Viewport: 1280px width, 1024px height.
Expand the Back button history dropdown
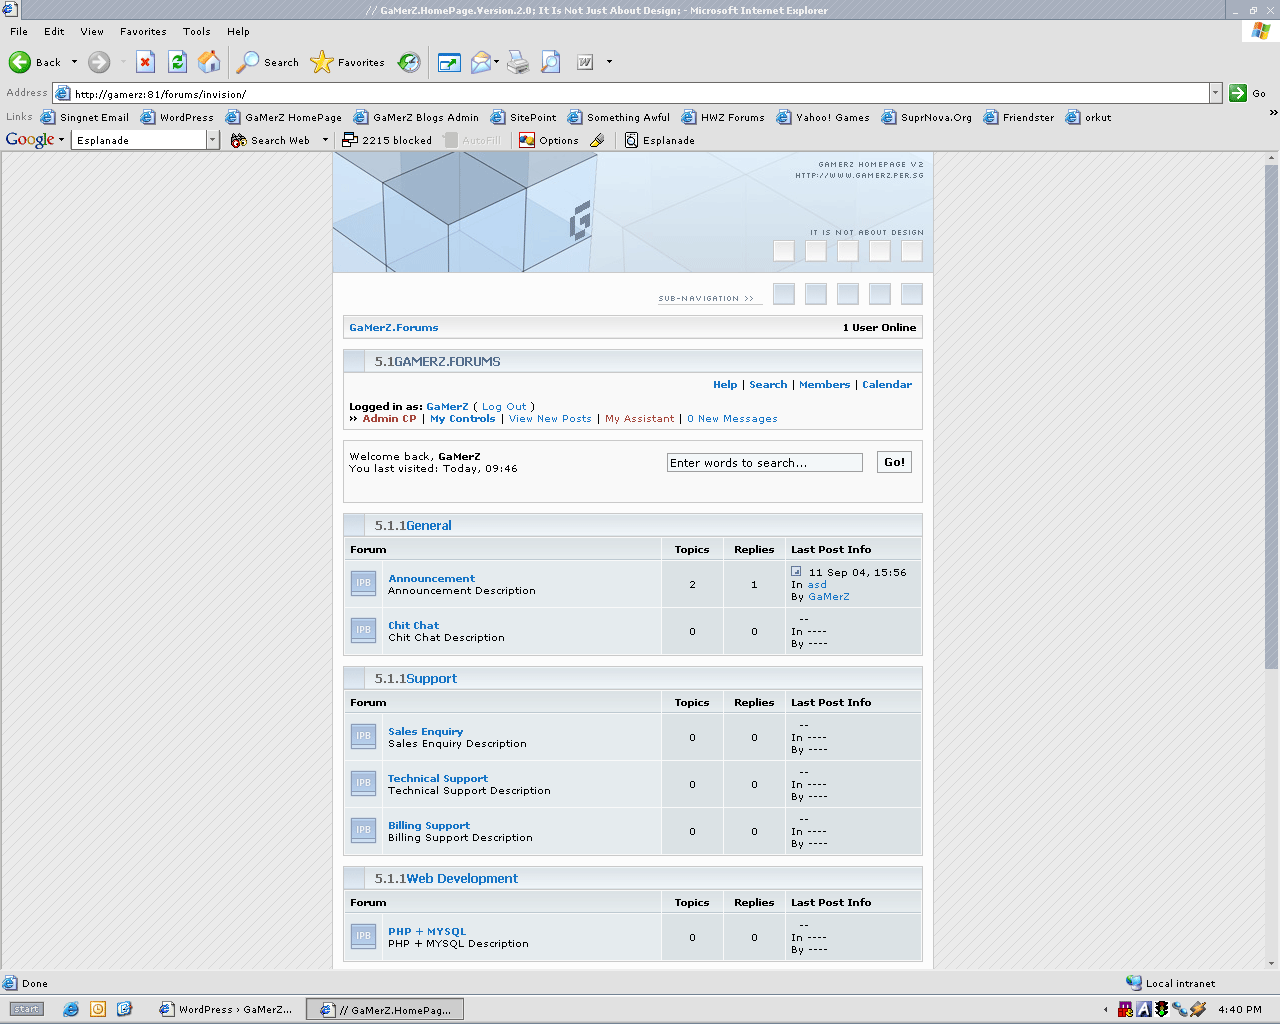(74, 62)
